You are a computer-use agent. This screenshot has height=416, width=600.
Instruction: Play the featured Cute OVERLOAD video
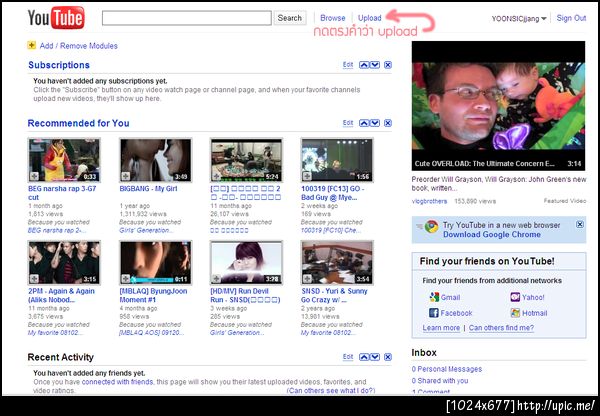(498, 106)
